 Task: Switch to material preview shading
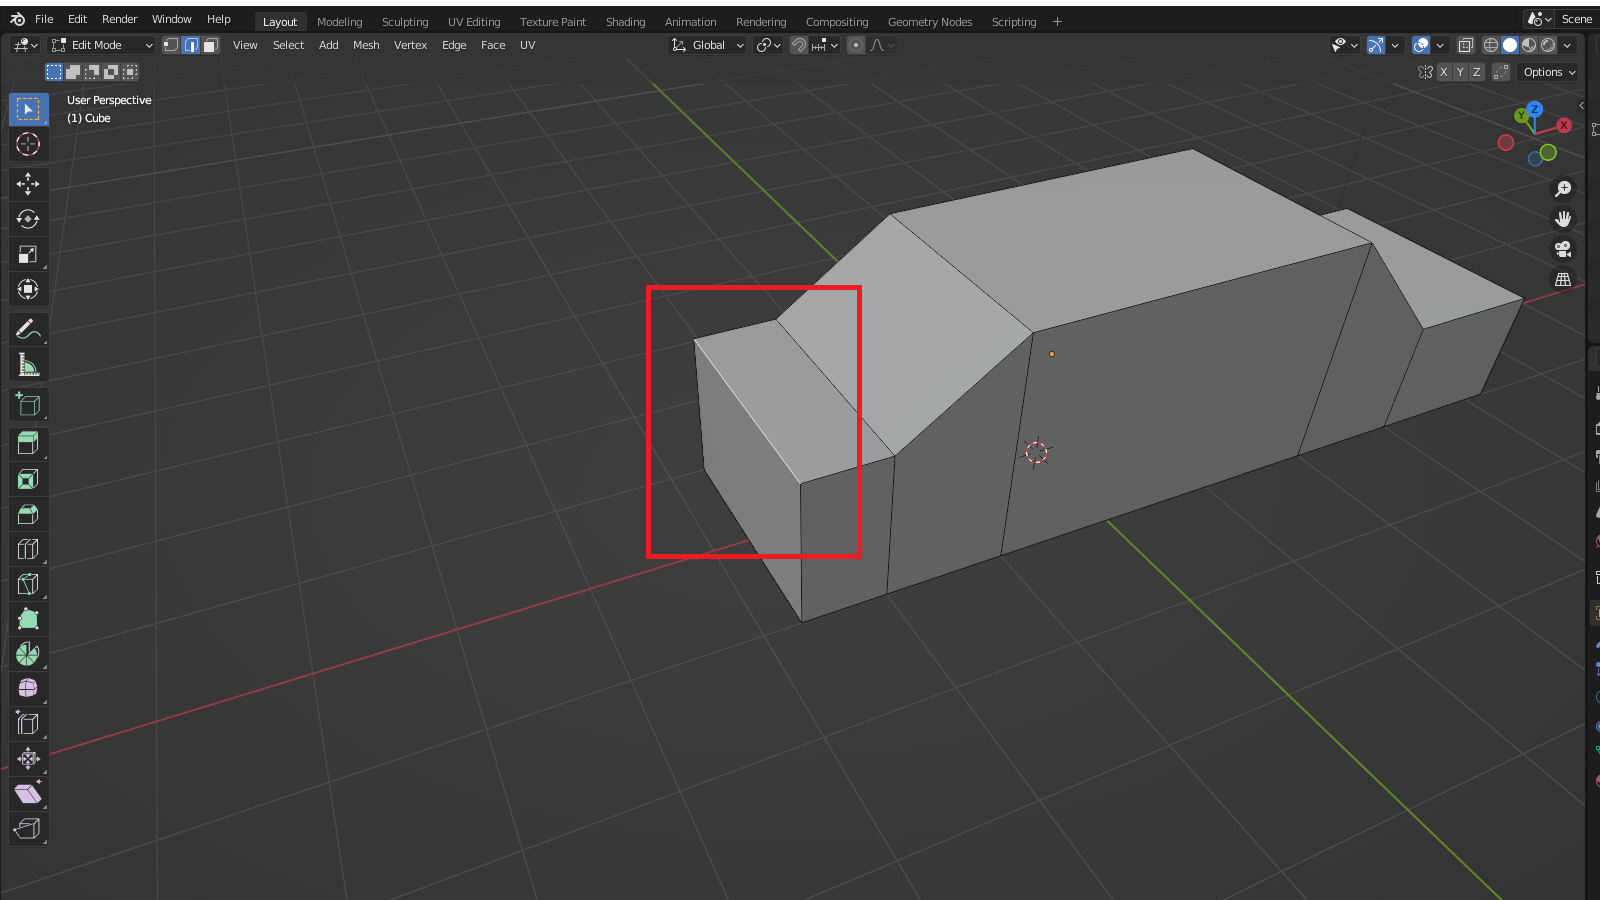pos(1529,45)
